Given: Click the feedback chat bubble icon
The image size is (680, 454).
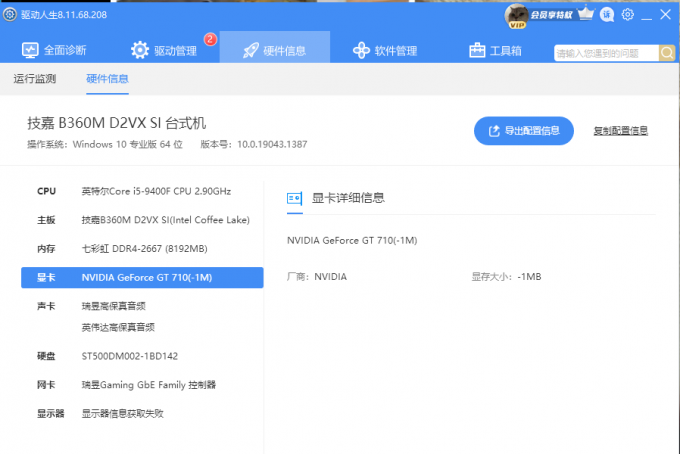Looking at the screenshot, I should pos(607,15).
